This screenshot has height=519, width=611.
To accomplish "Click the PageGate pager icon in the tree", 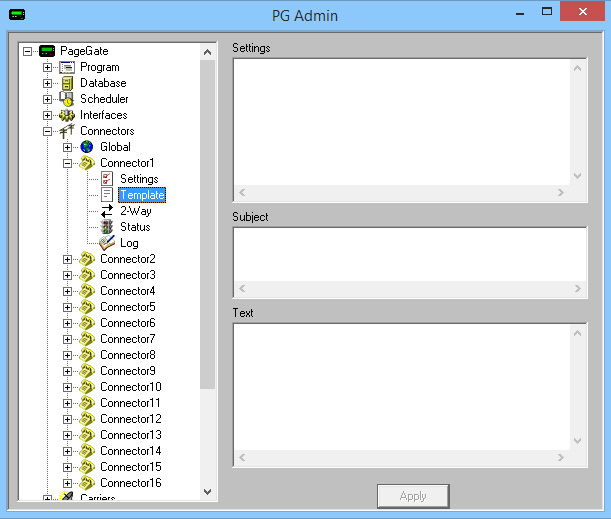I will coord(47,51).
